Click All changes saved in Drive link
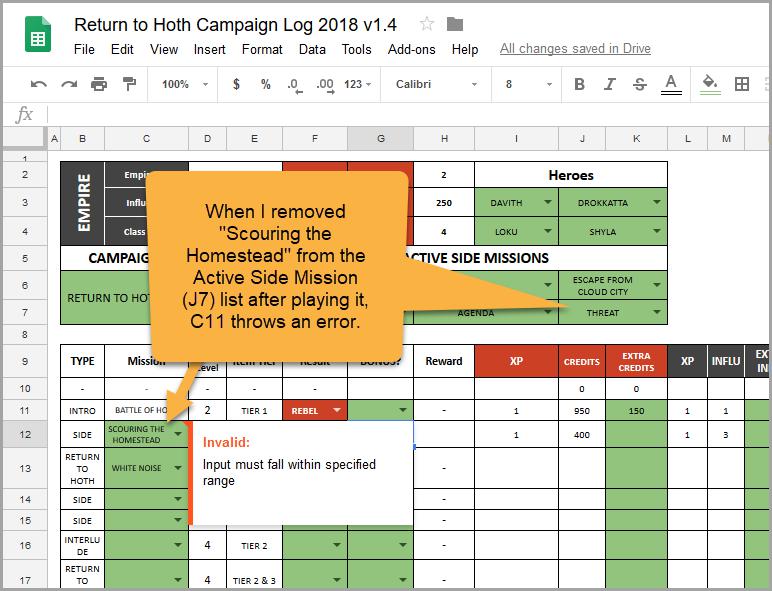772x591 pixels. tap(575, 49)
